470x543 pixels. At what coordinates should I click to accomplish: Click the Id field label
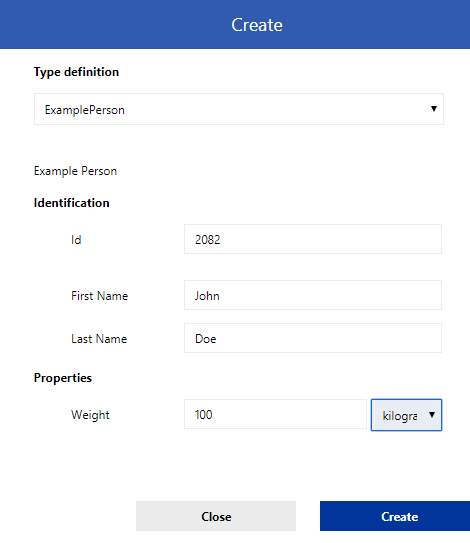tap(76, 240)
